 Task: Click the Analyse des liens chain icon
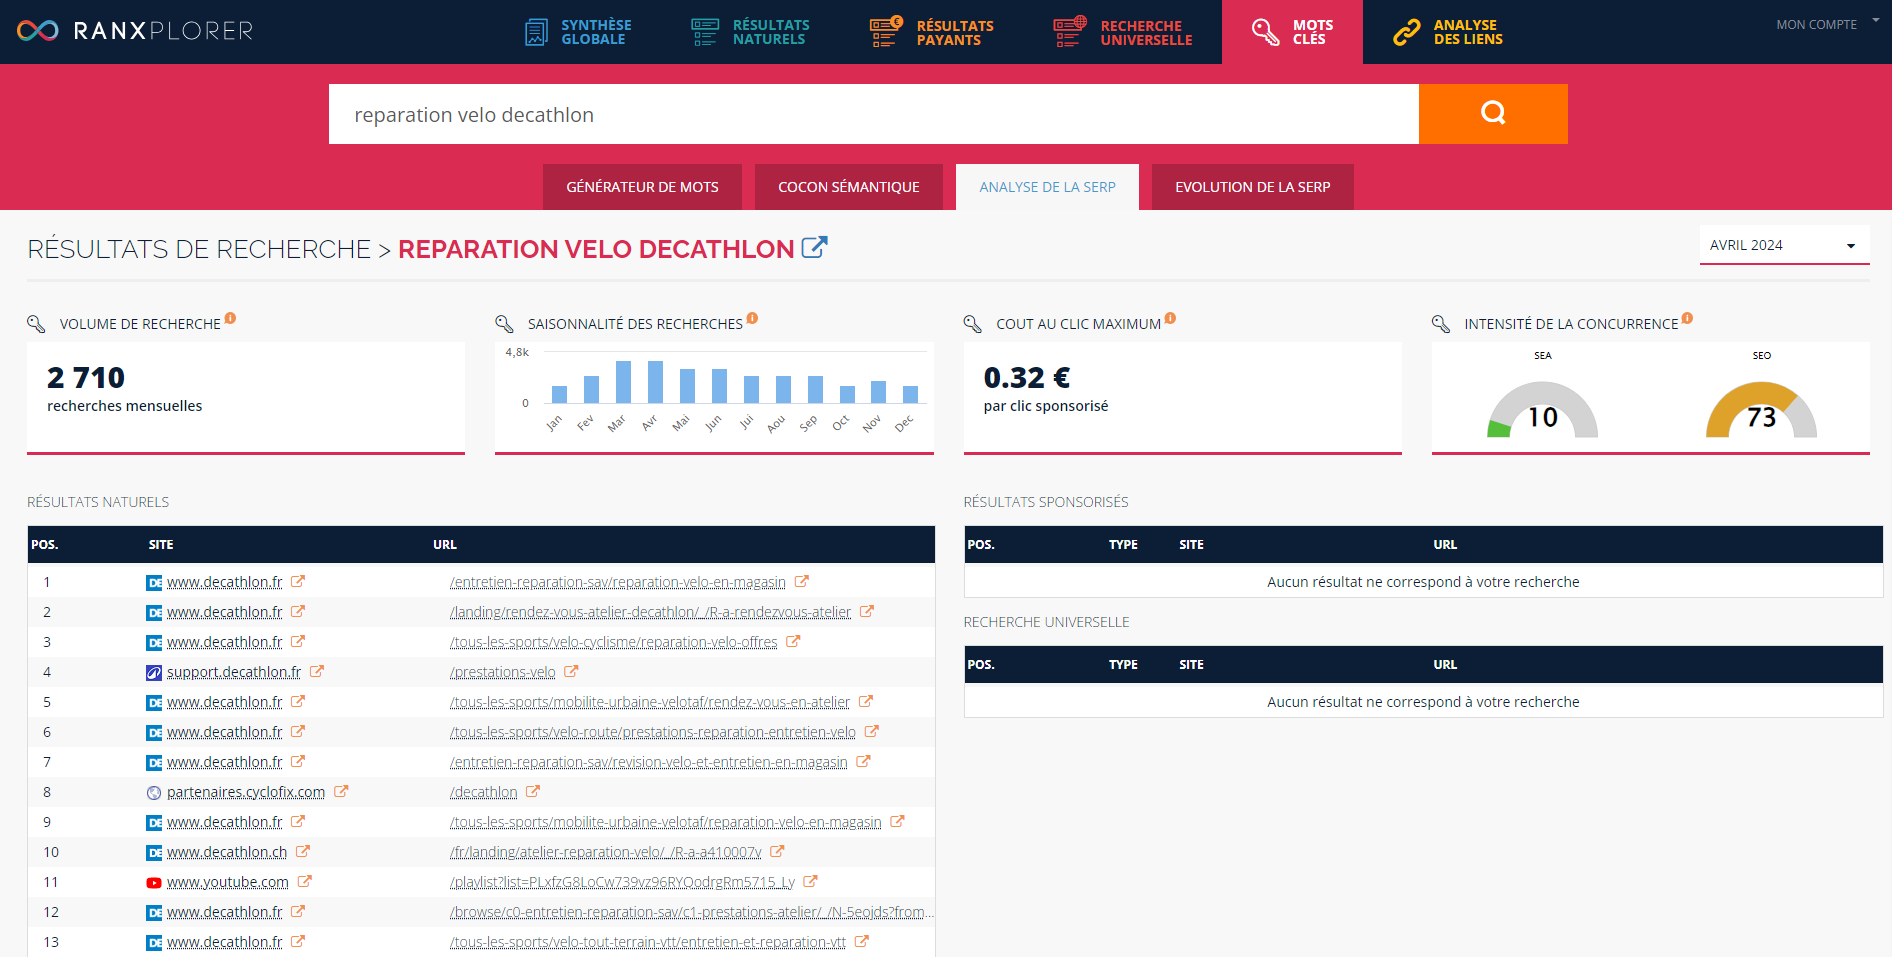pos(1407,32)
